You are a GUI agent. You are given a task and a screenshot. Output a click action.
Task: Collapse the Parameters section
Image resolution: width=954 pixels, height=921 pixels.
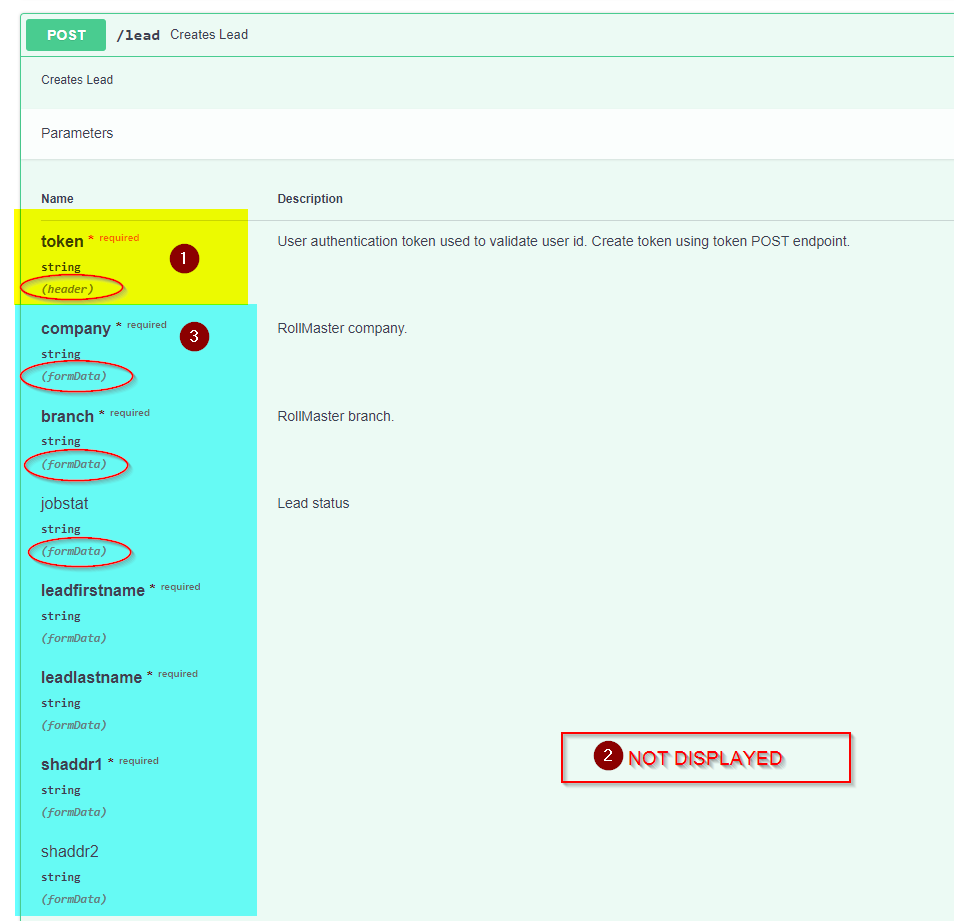pyautogui.click(x=77, y=132)
